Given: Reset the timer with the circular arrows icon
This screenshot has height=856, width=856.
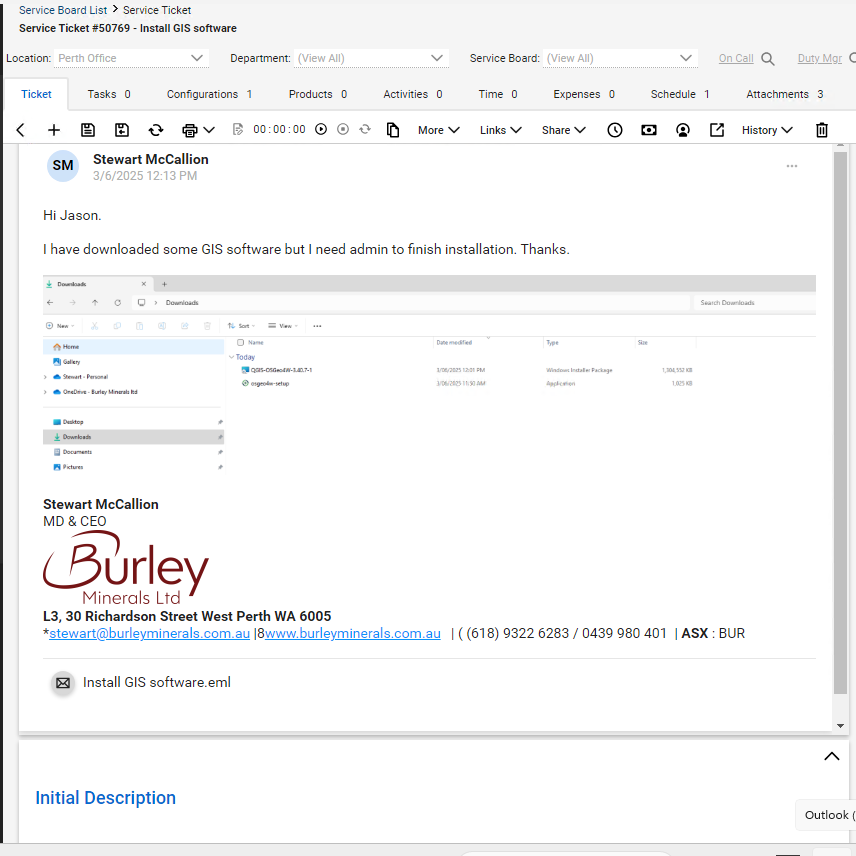Looking at the screenshot, I should coord(365,129).
